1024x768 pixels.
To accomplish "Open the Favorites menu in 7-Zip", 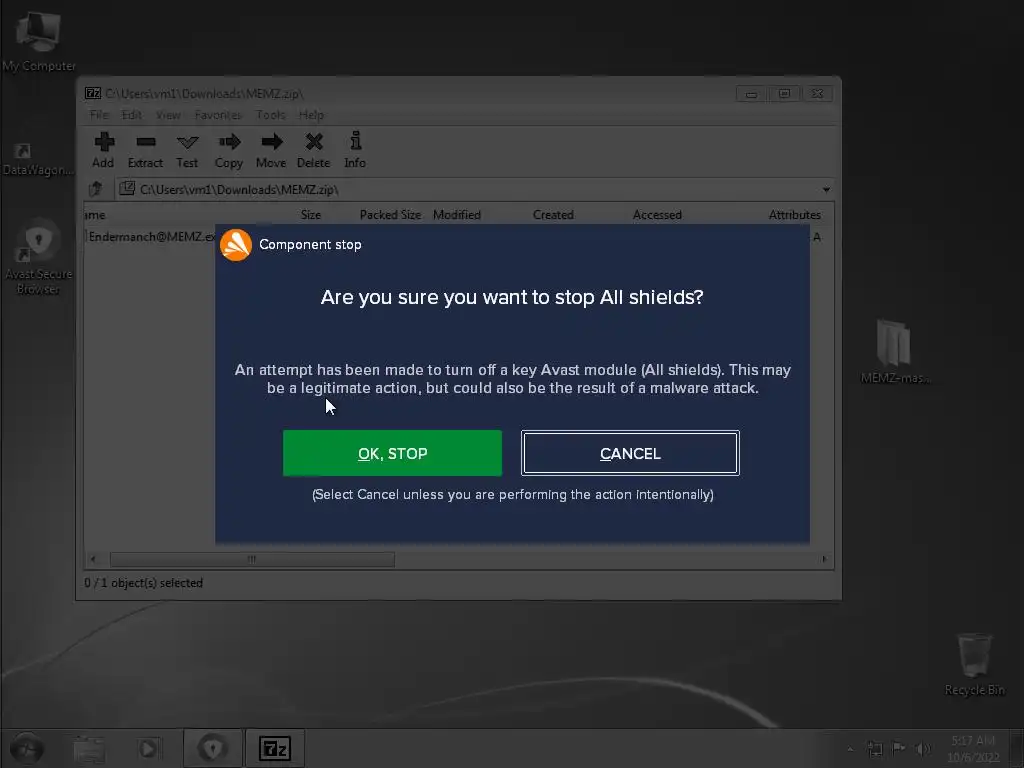I will pyautogui.click(x=218, y=115).
